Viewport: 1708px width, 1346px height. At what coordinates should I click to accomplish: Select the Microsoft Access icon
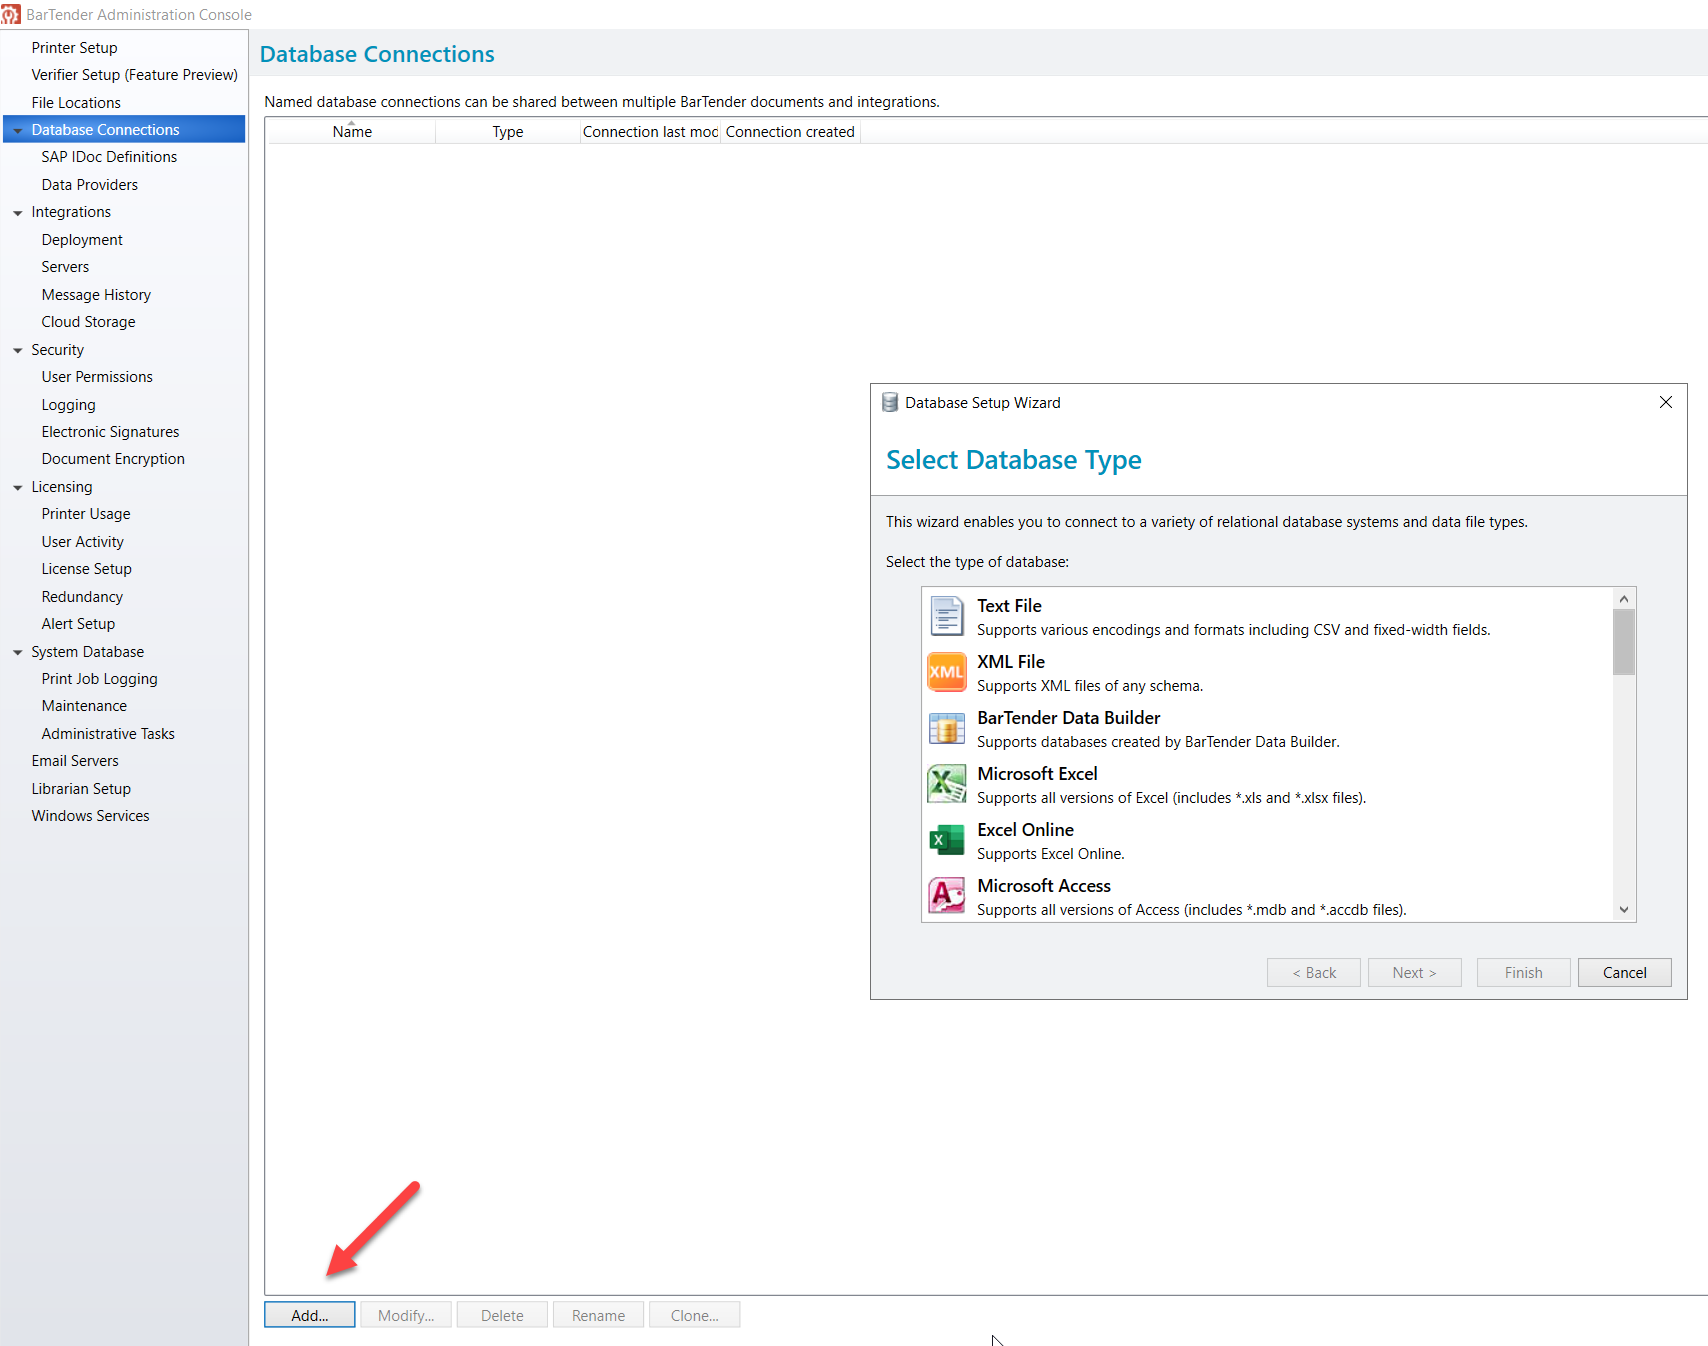pos(946,896)
